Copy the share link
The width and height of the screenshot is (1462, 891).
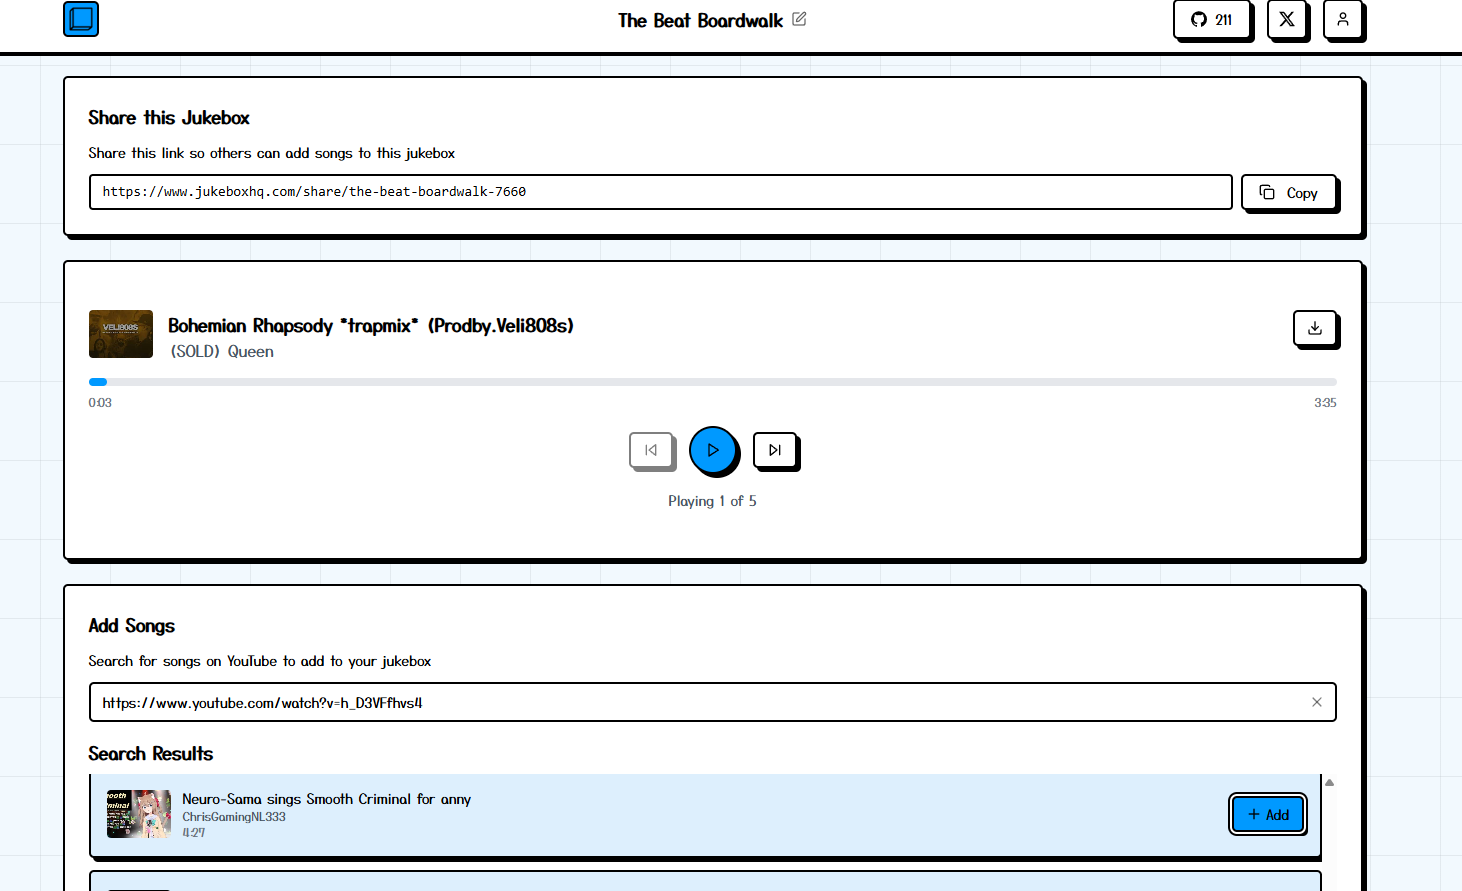point(1288,193)
